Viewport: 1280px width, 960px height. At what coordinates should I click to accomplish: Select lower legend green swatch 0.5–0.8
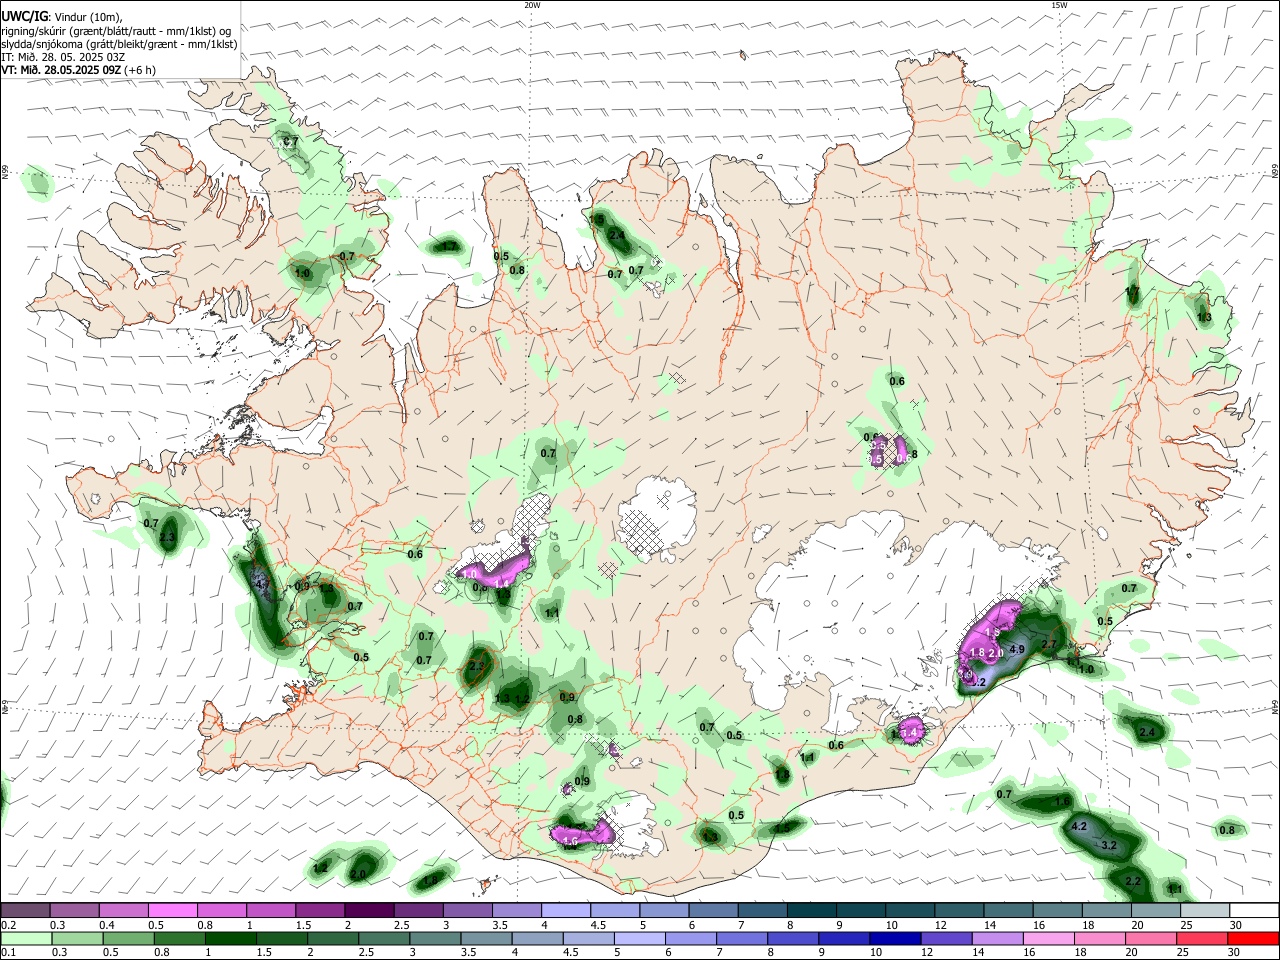click(x=128, y=938)
